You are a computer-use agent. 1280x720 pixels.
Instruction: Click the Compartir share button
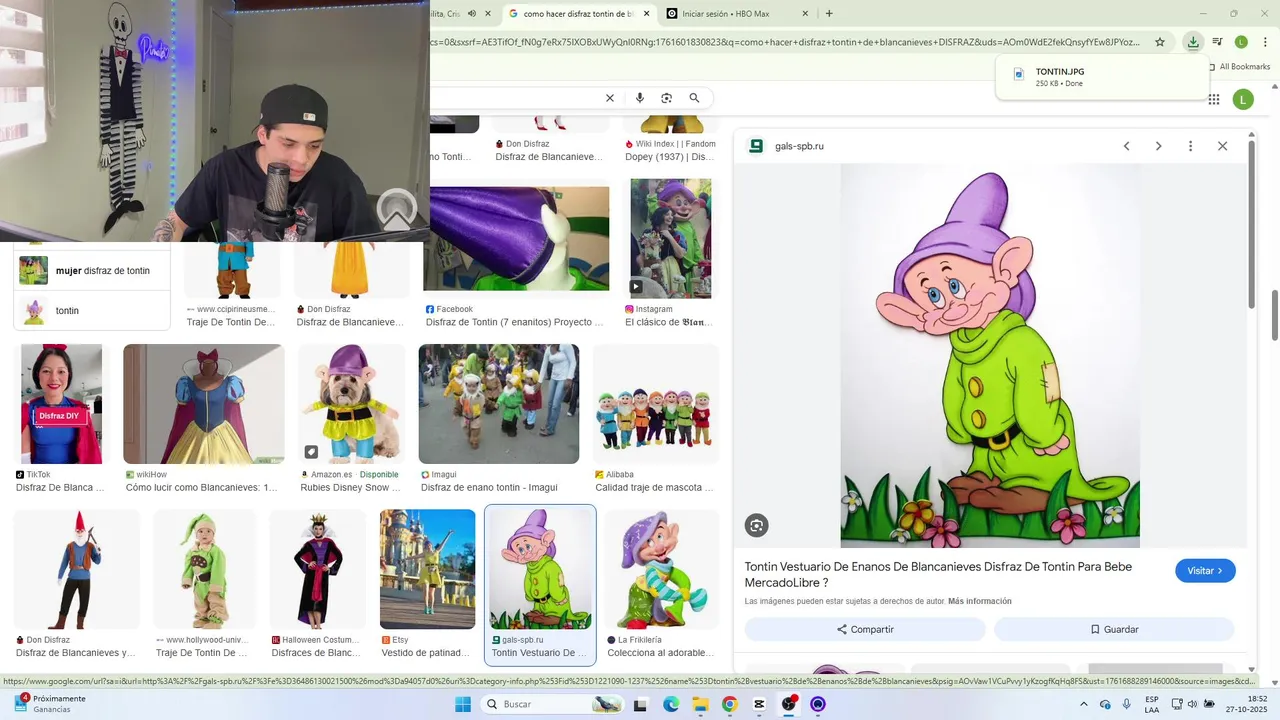point(865,629)
